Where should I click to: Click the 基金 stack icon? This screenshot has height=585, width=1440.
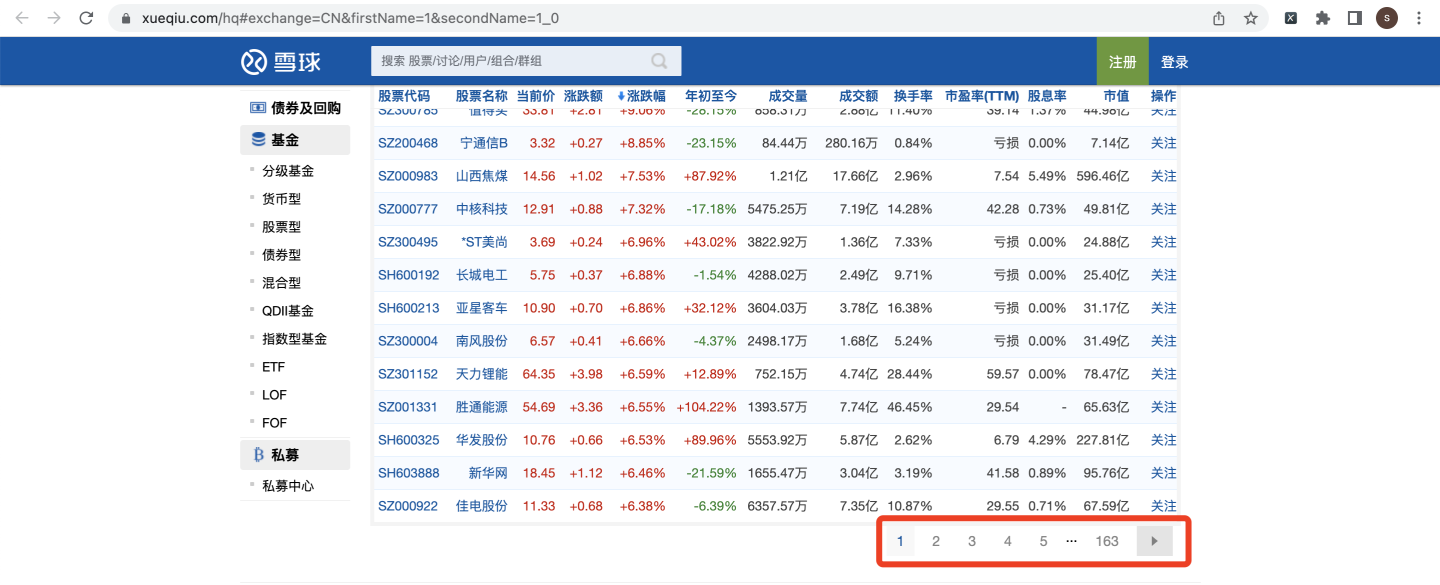pos(258,140)
